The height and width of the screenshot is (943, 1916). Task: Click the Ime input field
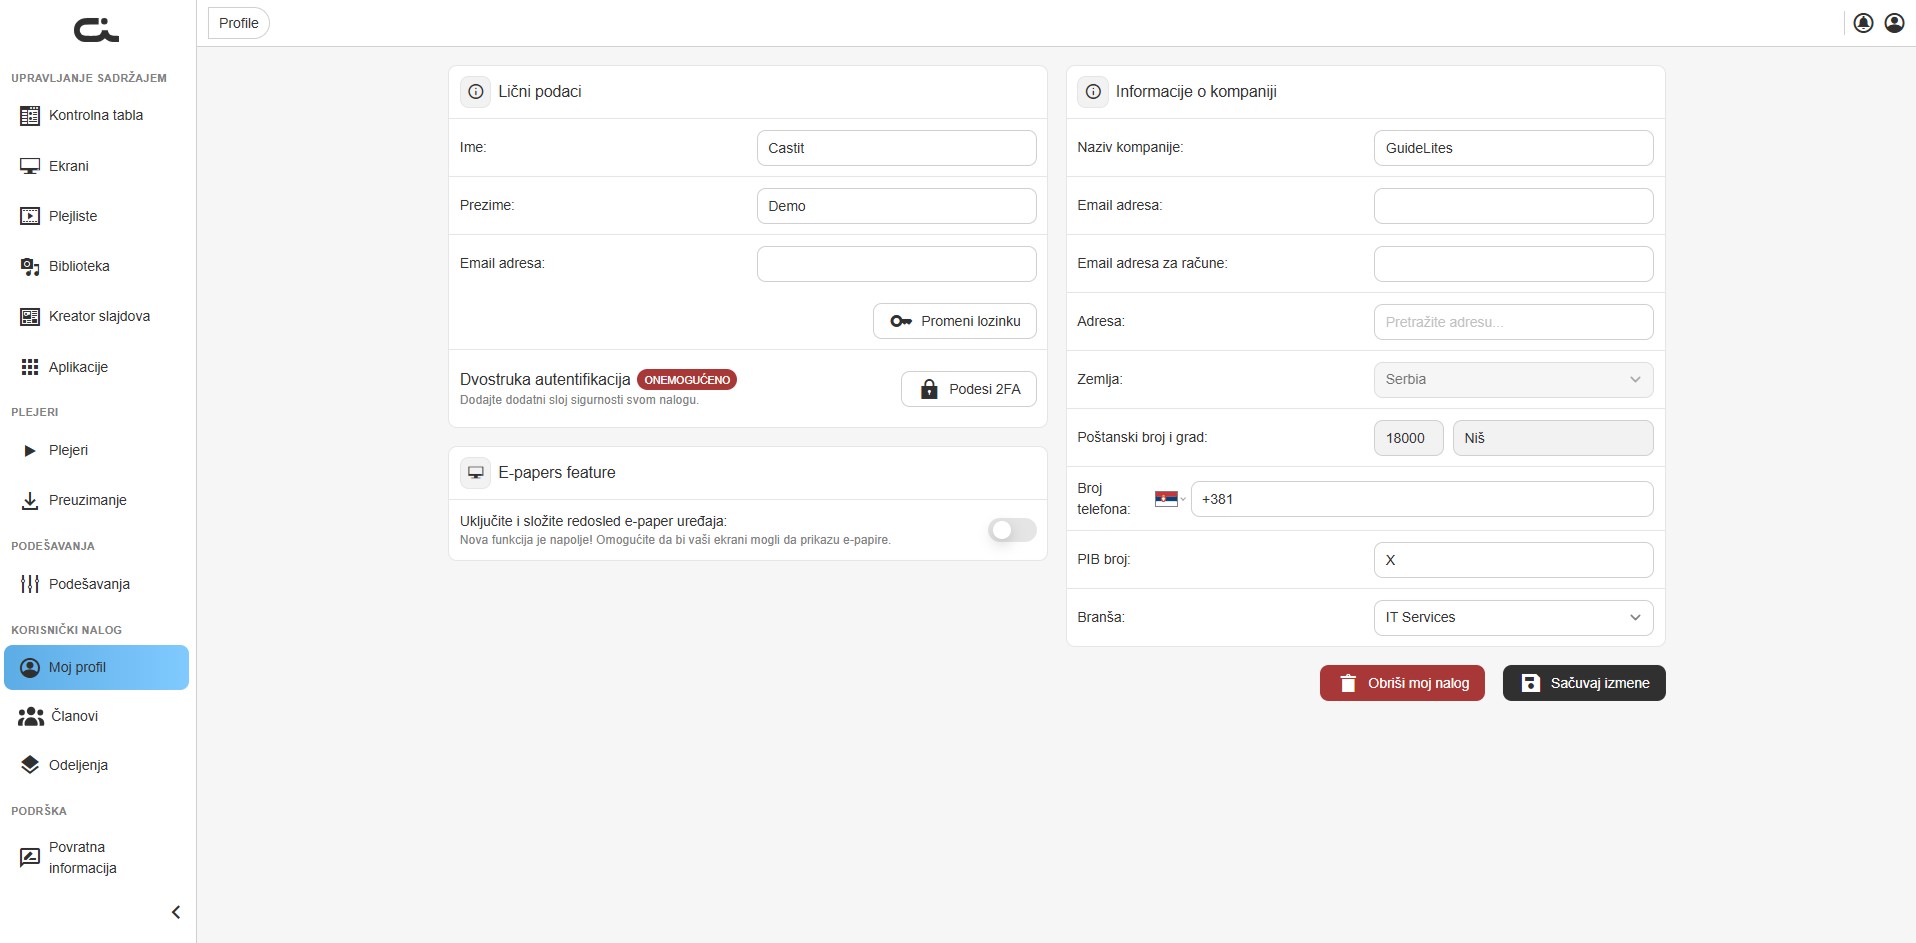coord(896,148)
